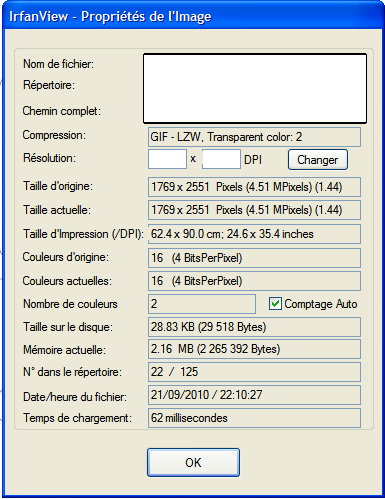This screenshot has height=499, width=385.
Task: Click the Compression field showing GIF - LZW
Action: (x=254, y=137)
